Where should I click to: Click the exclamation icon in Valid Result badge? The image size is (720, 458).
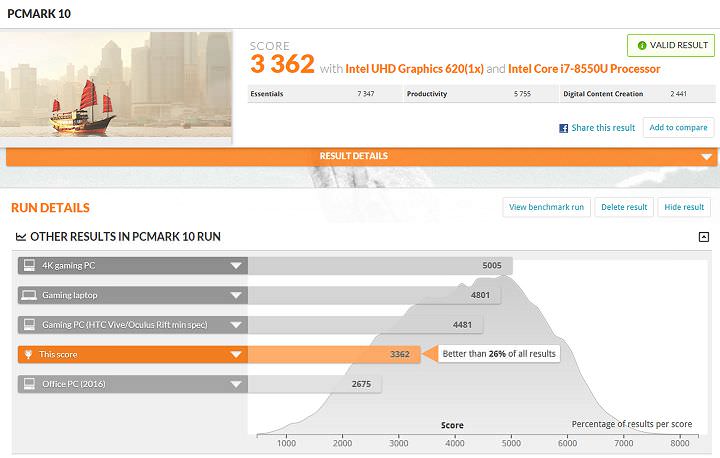(639, 46)
